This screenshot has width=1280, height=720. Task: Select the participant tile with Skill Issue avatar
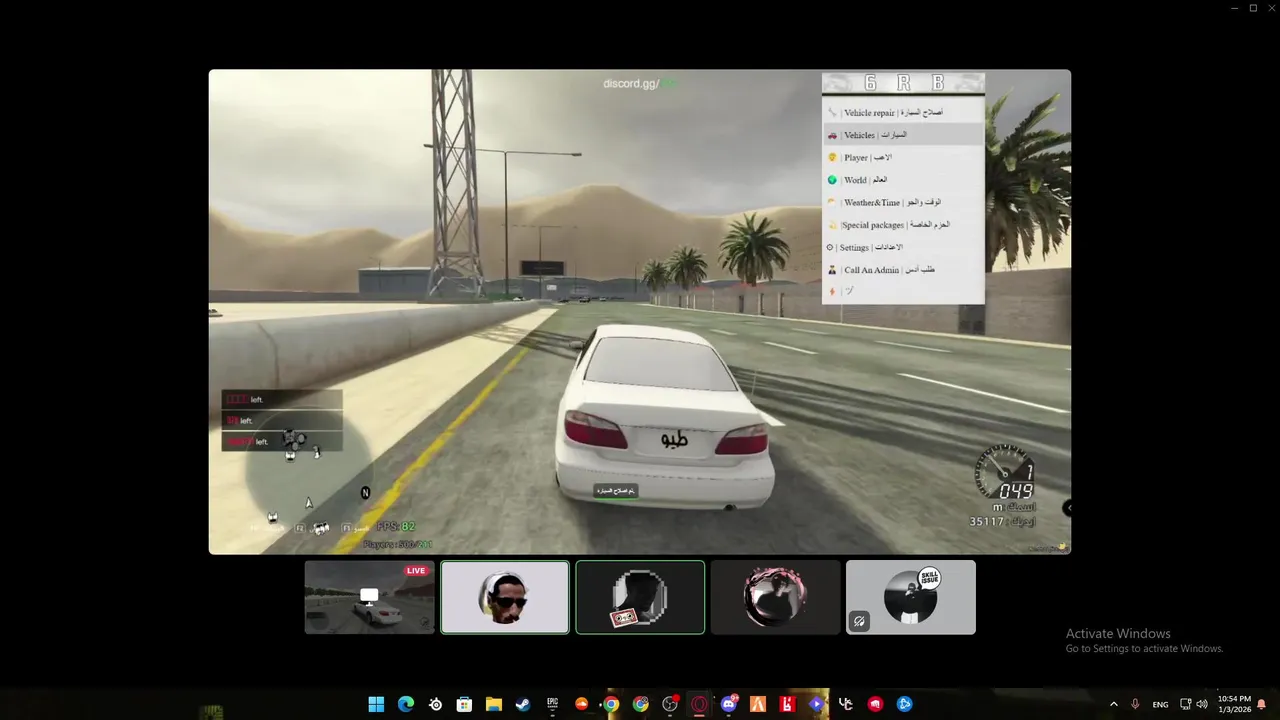[911, 597]
